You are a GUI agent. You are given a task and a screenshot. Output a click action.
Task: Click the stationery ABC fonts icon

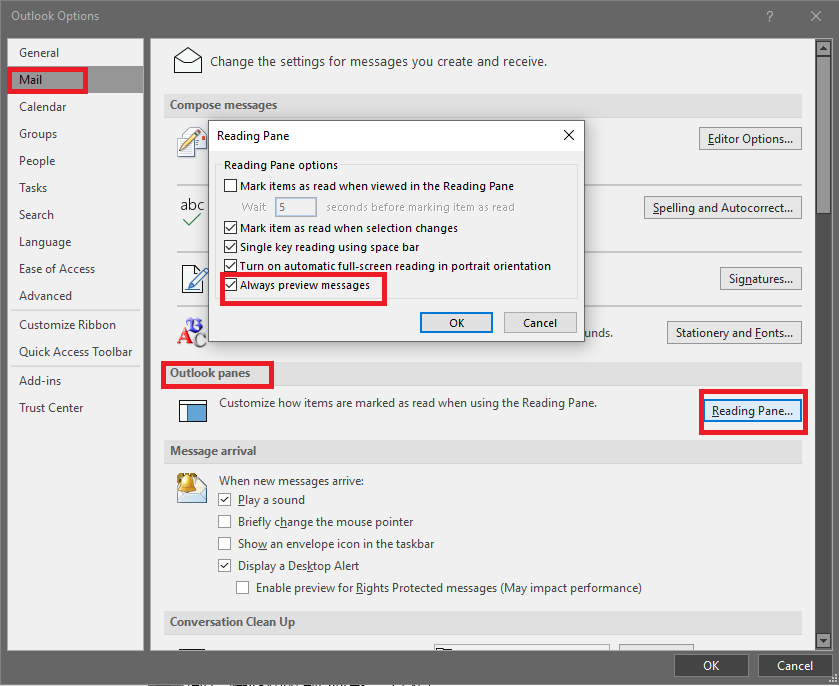point(192,332)
